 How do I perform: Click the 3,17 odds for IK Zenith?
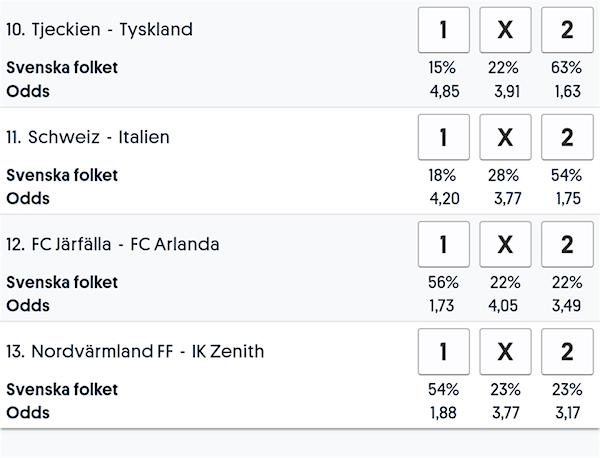(568, 413)
